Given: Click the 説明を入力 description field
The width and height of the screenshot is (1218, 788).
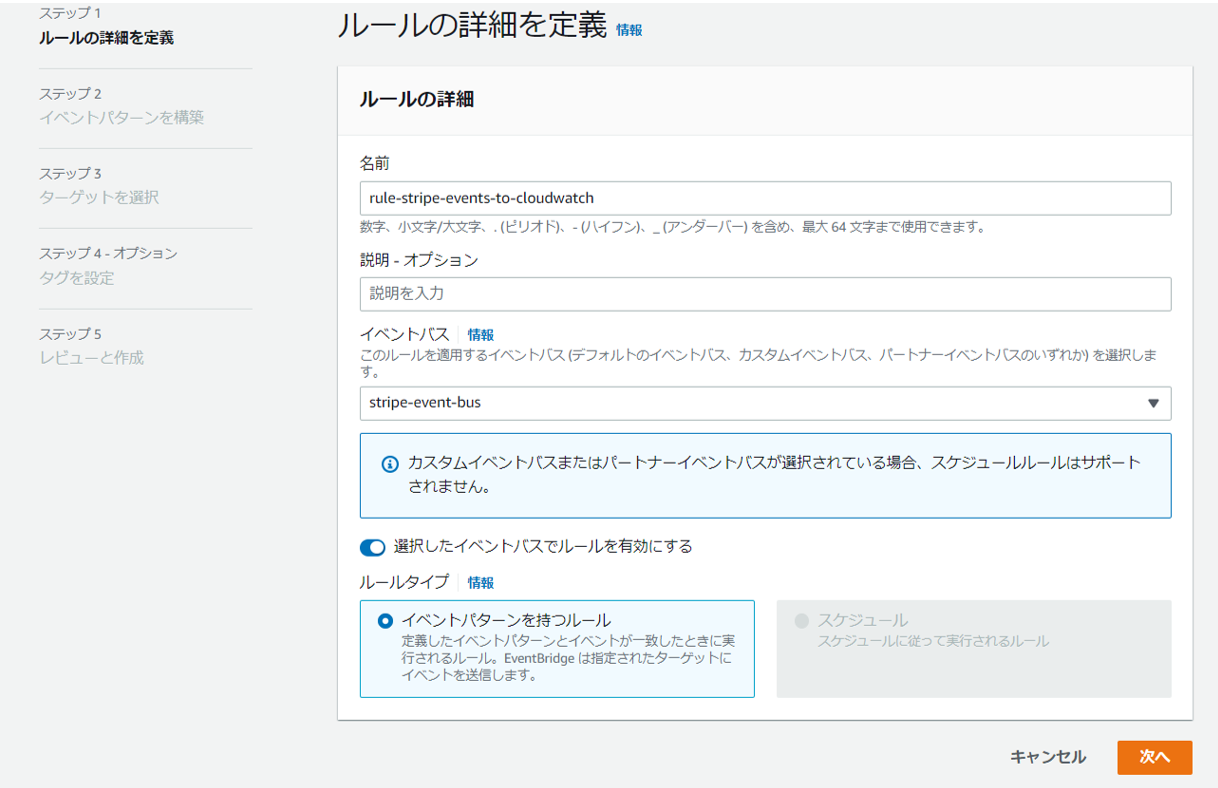Looking at the screenshot, I should coord(765,294).
